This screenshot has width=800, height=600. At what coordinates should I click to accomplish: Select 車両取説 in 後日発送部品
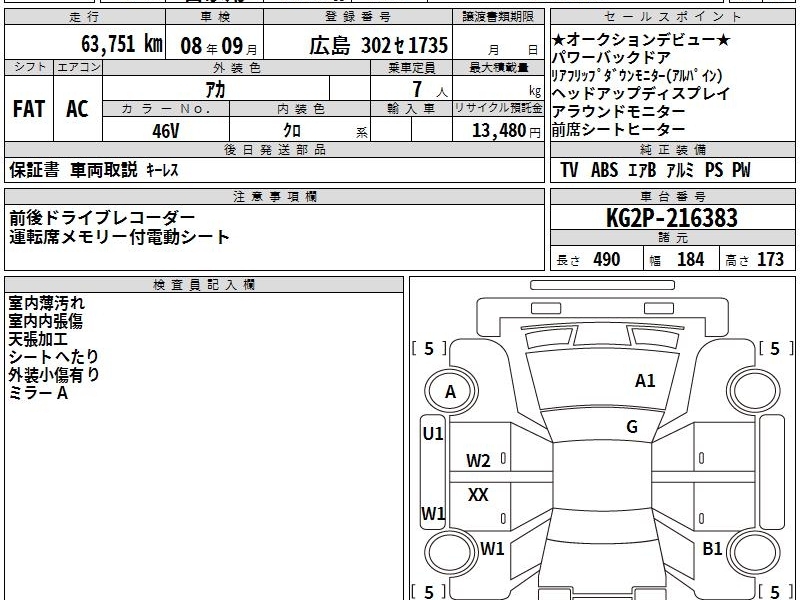tap(104, 169)
